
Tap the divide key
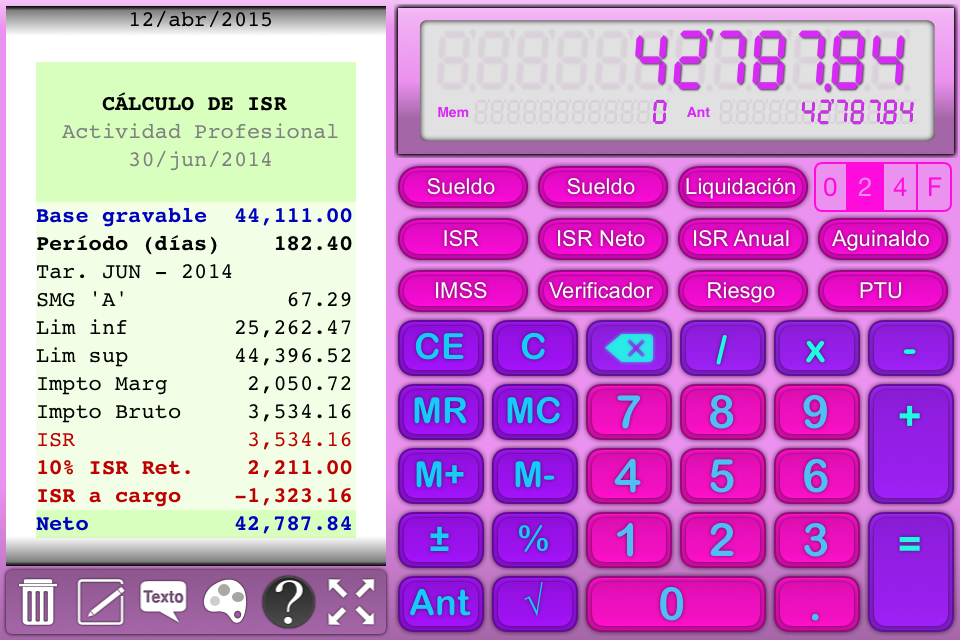(722, 348)
